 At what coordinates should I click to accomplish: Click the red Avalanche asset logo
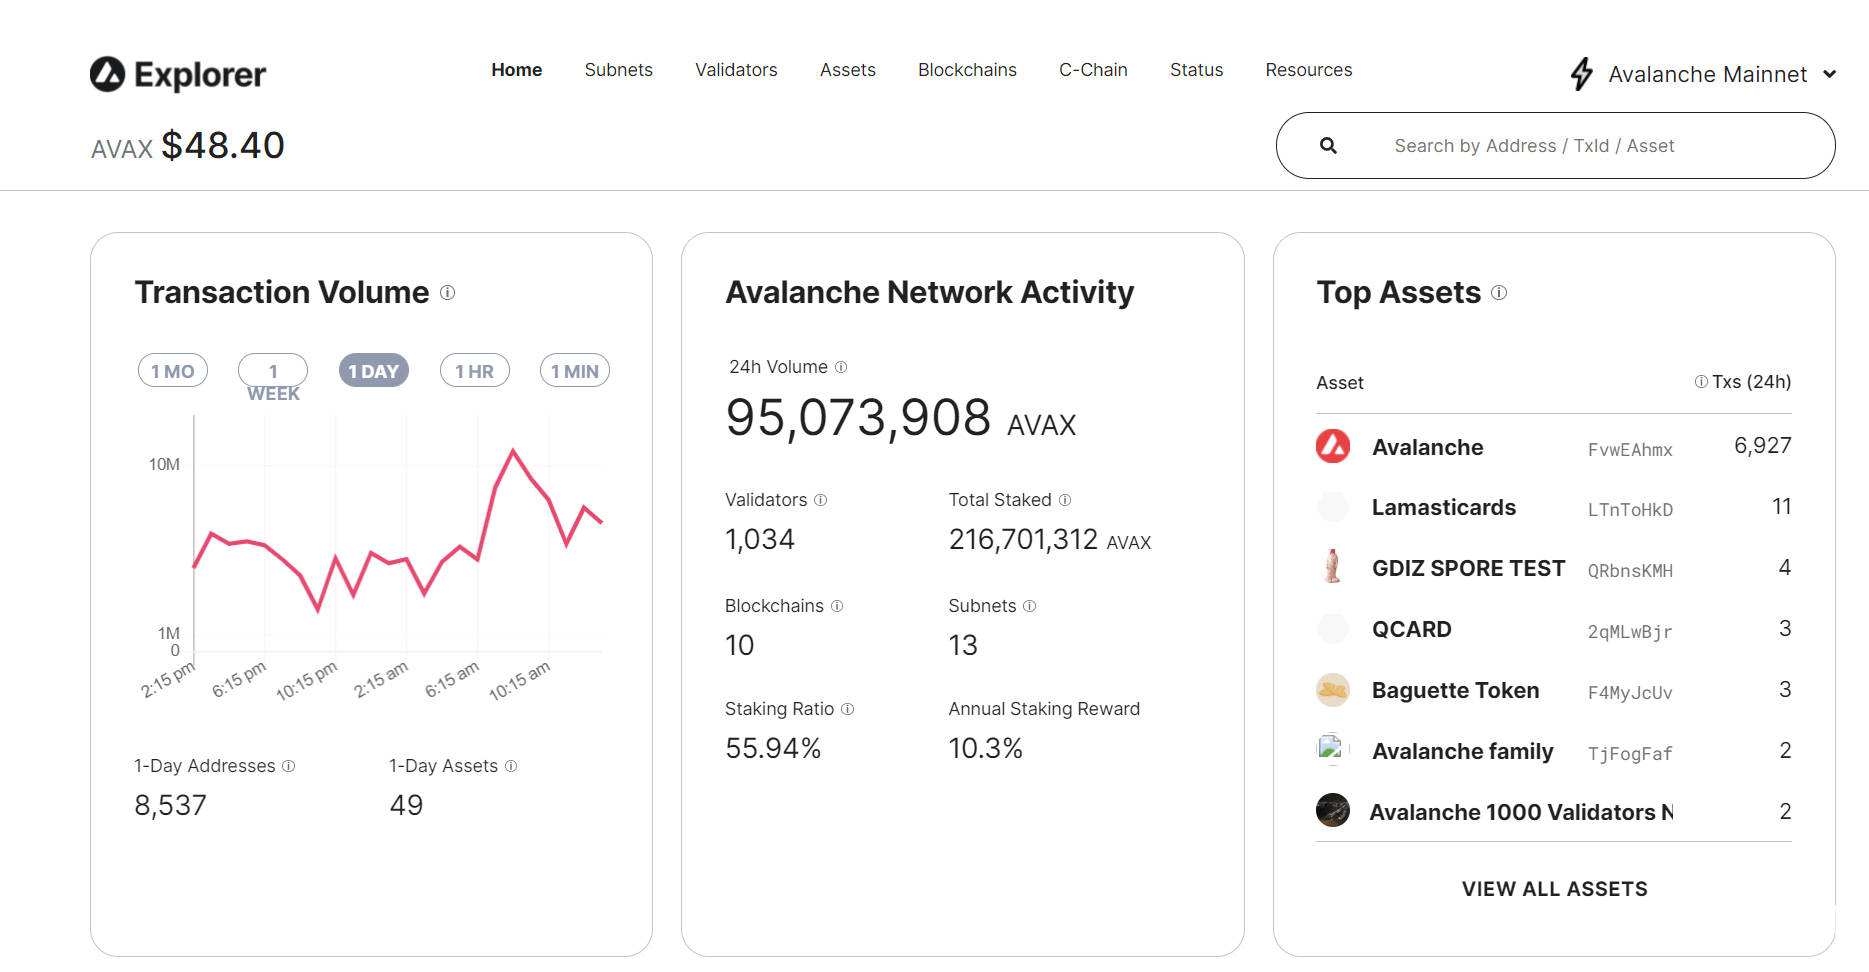(x=1333, y=446)
